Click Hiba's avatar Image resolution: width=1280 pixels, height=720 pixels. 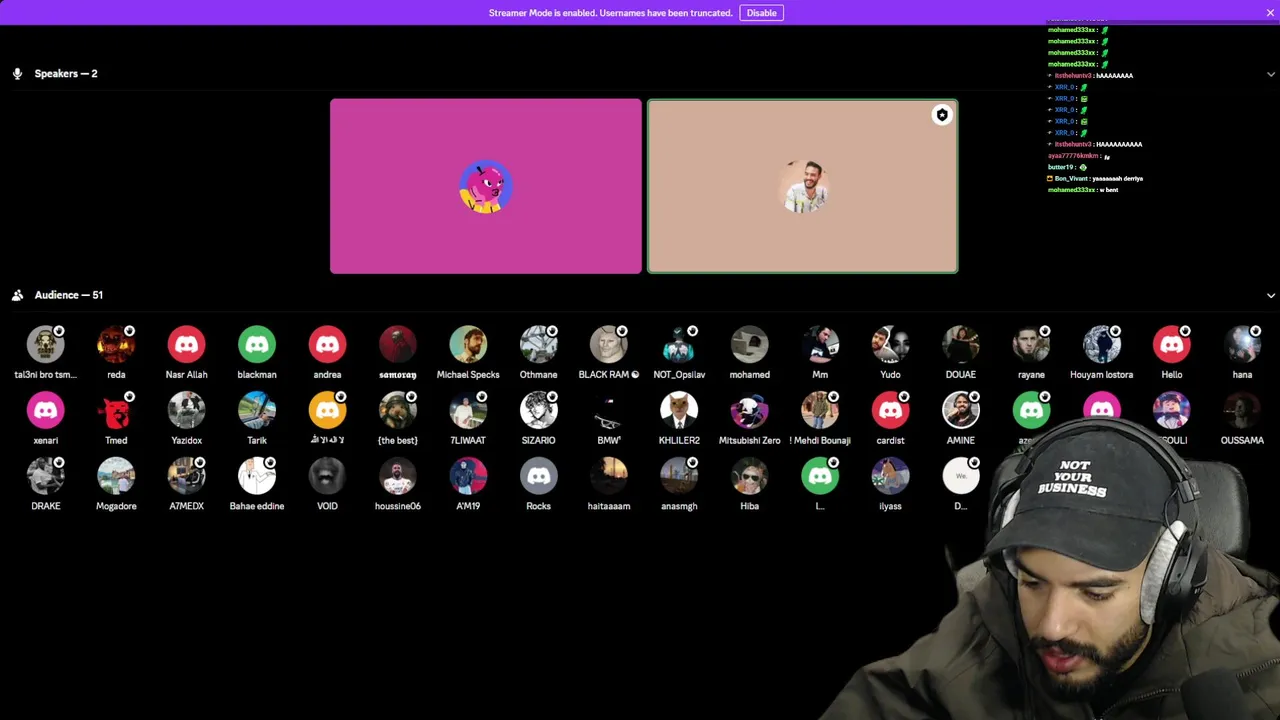[749, 477]
